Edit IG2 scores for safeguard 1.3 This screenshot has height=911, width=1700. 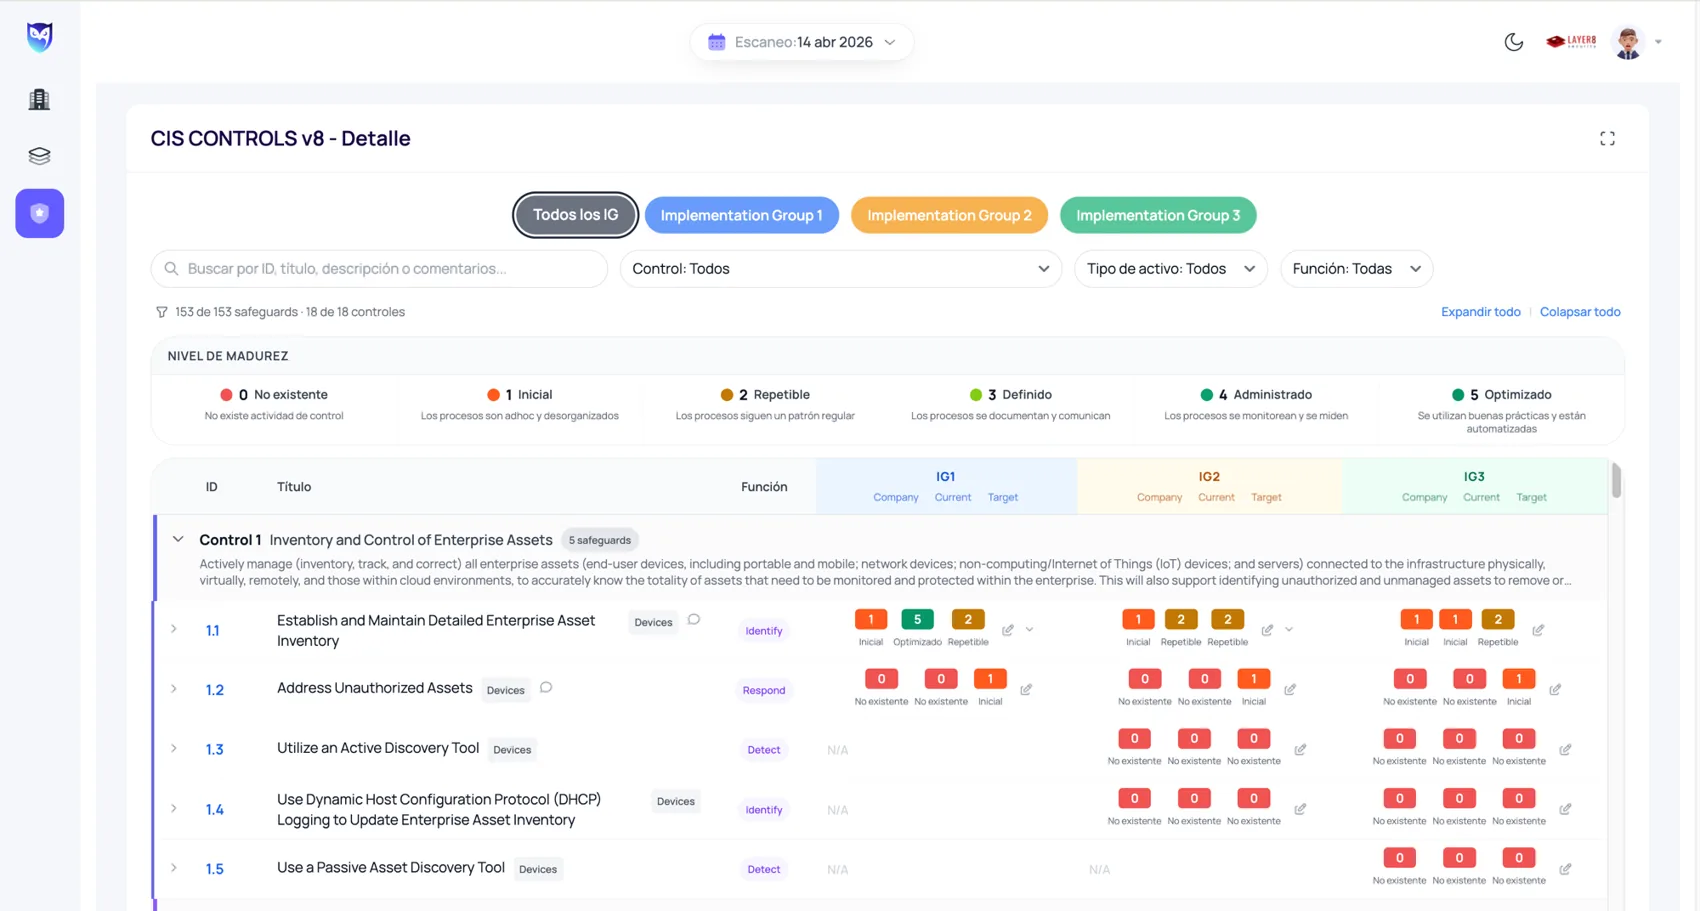click(x=1300, y=750)
